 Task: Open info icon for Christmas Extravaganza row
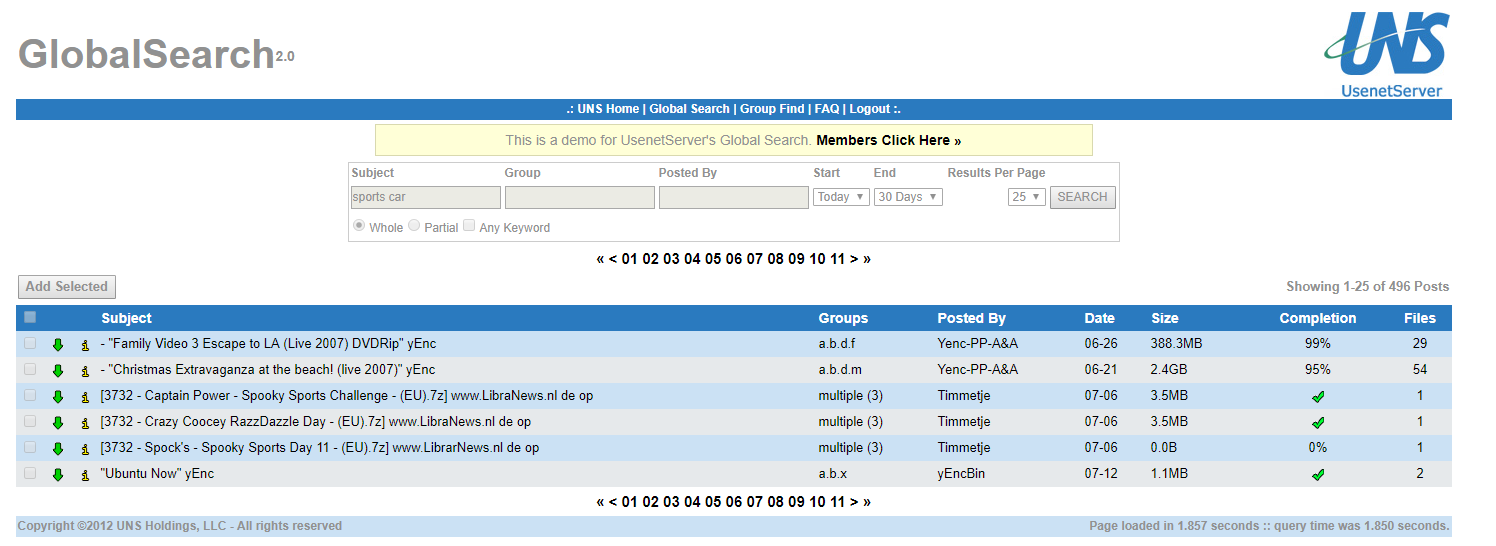click(86, 370)
